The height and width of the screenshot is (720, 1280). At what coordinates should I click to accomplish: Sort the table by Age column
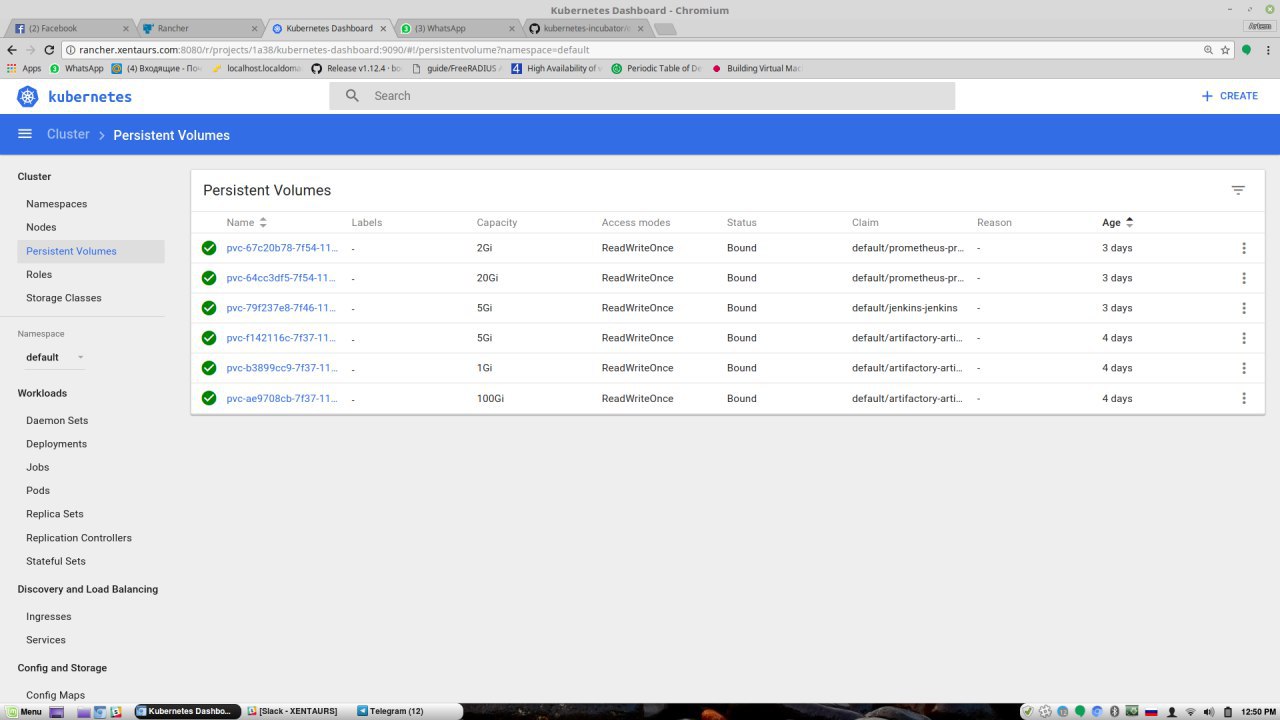[1117, 222]
